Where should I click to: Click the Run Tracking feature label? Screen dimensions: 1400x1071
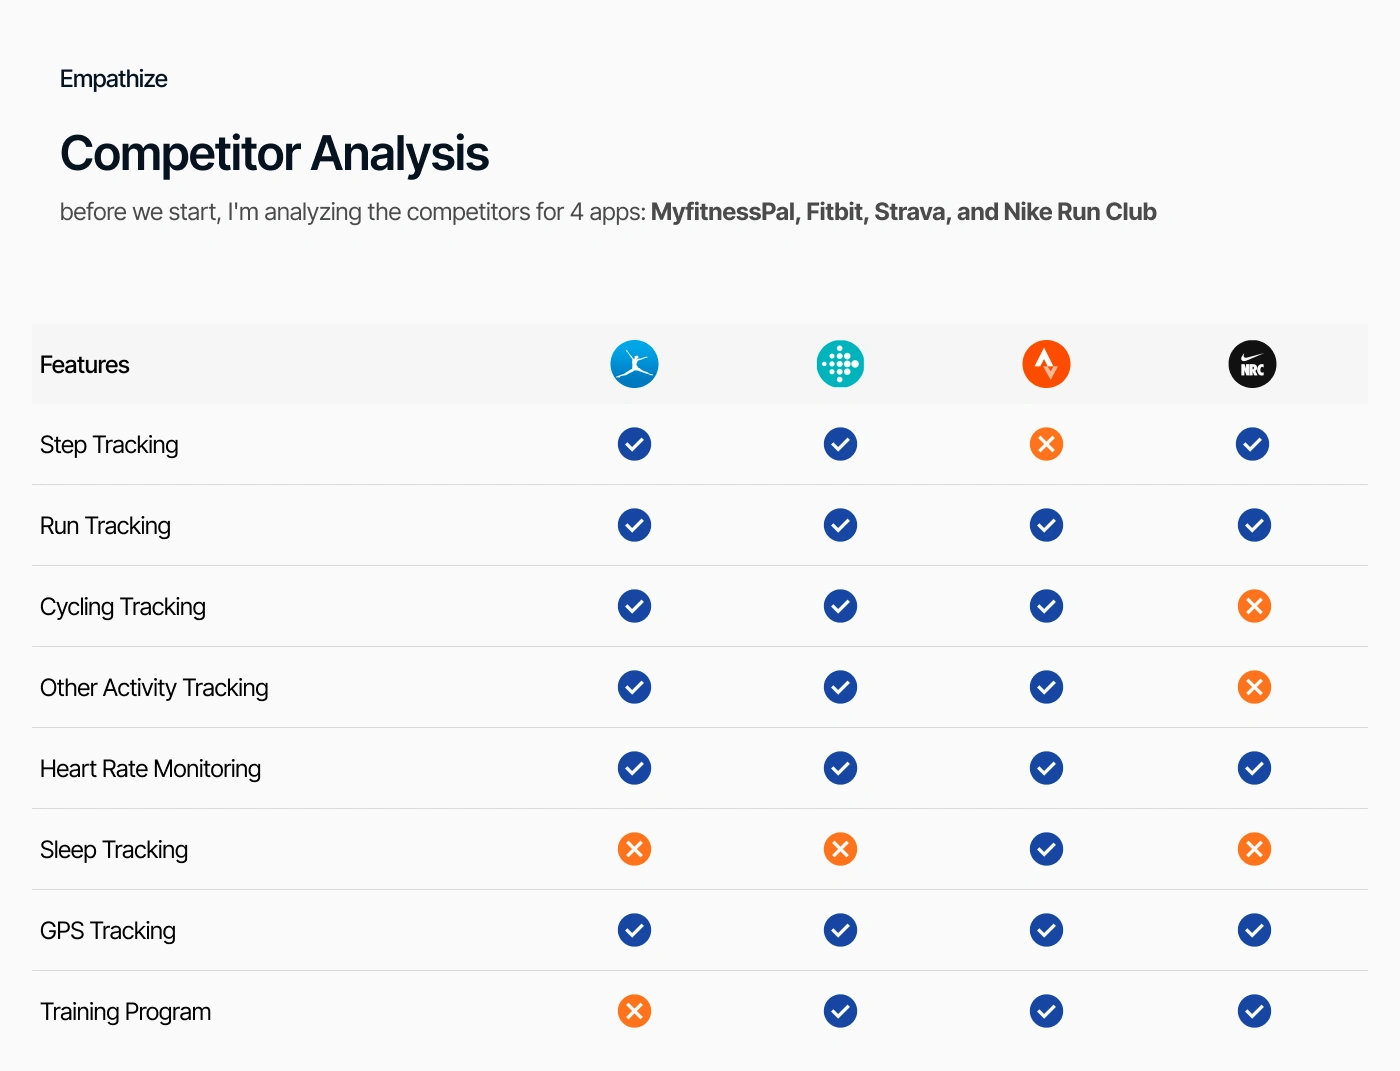(x=105, y=526)
